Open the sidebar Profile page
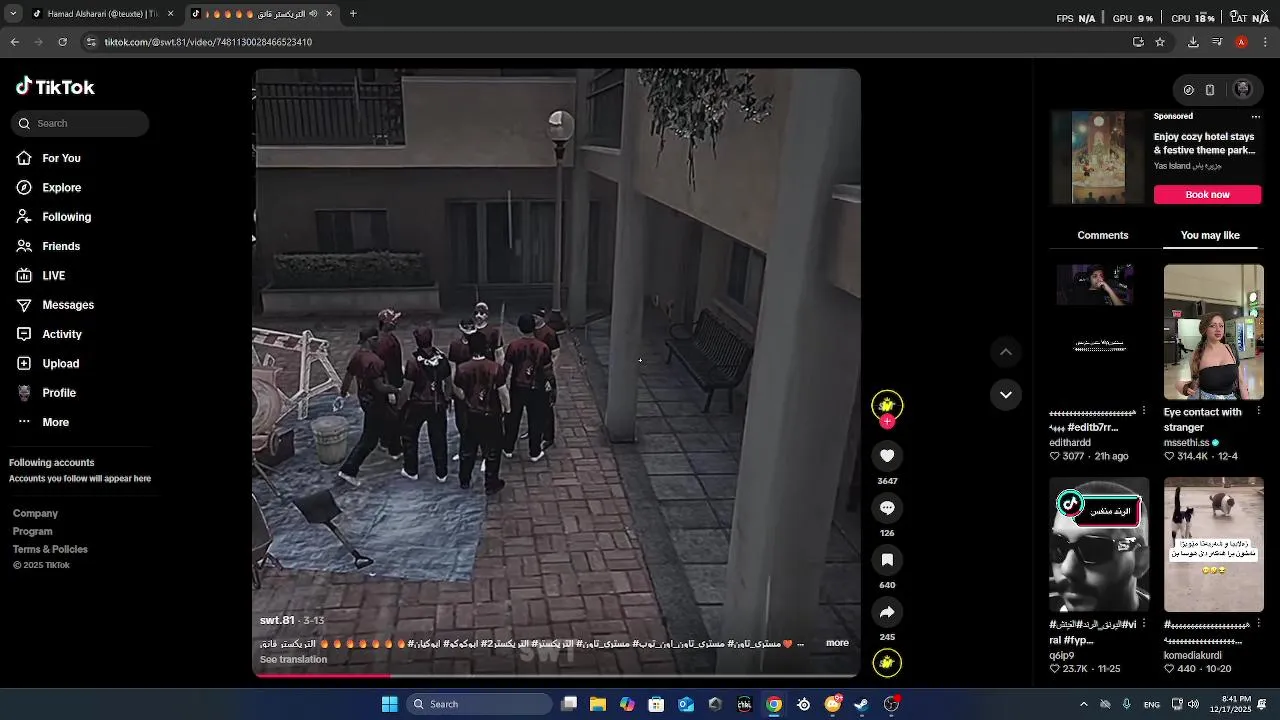This screenshot has width=1280, height=720. point(59,393)
